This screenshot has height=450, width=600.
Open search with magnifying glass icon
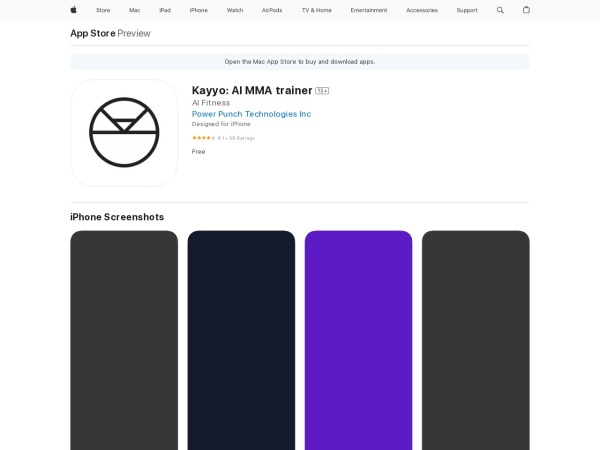coord(500,10)
